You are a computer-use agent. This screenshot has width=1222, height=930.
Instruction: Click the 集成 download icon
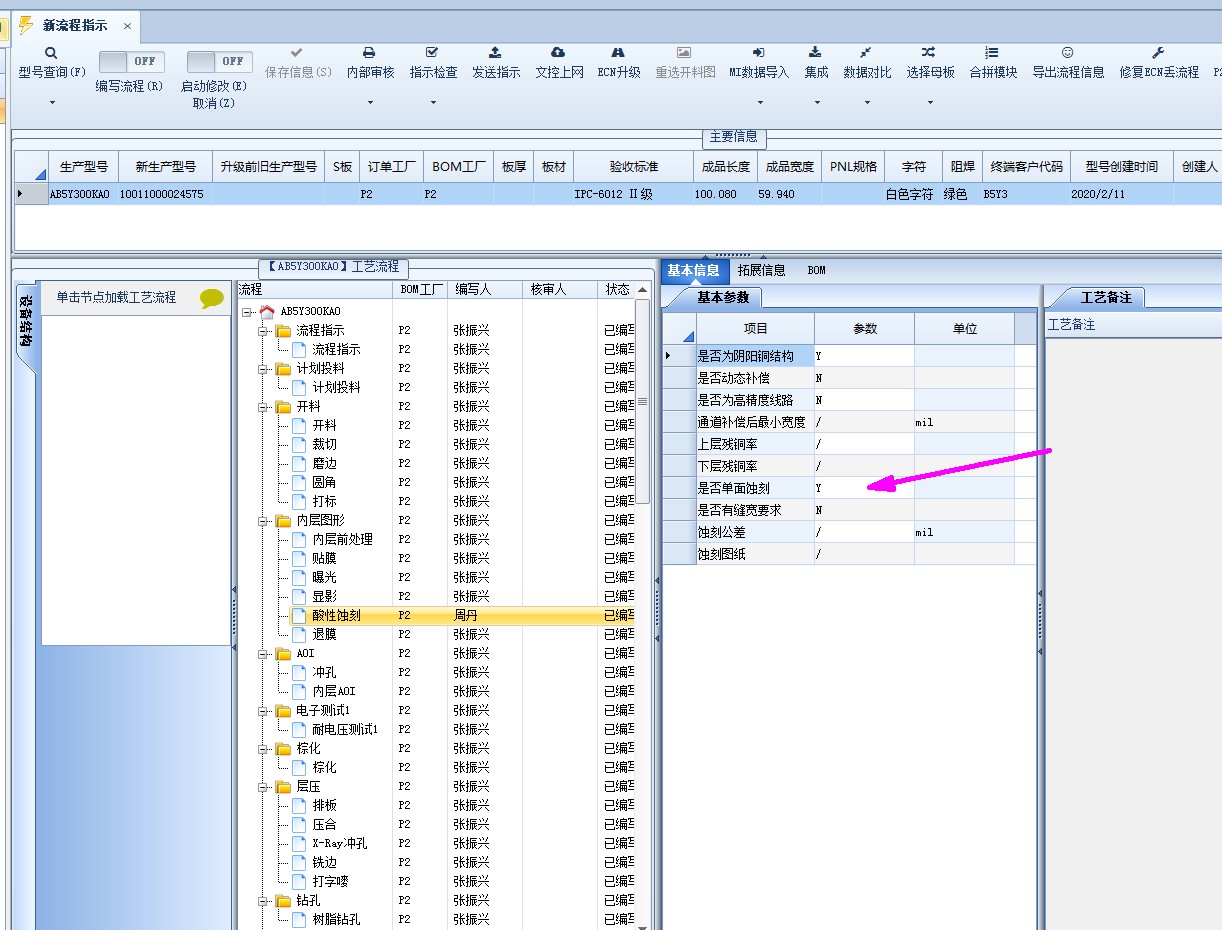coord(816,53)
